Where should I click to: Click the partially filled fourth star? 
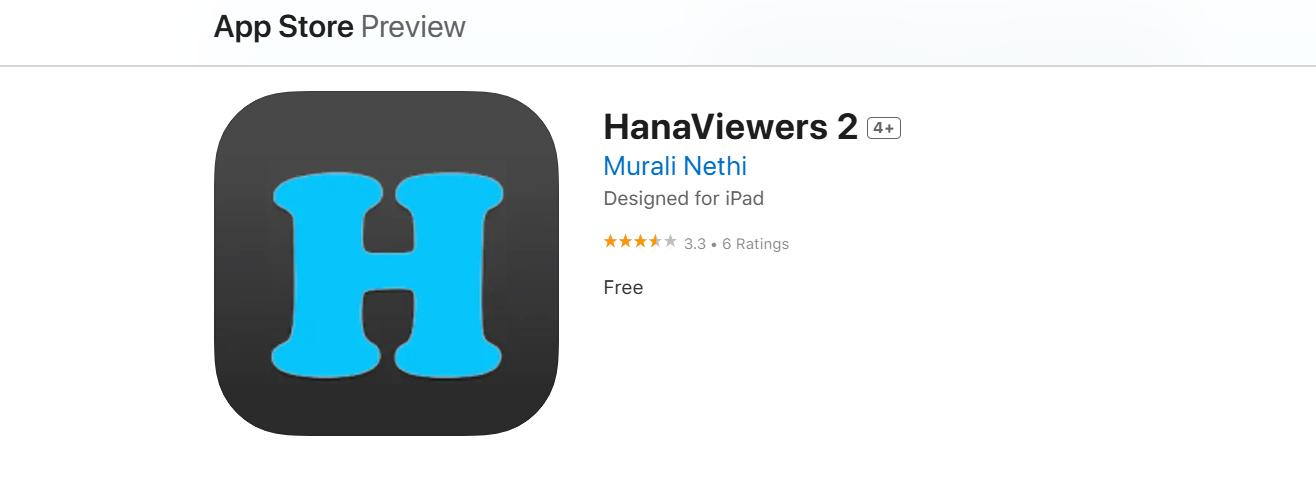(x=655, y=242)
